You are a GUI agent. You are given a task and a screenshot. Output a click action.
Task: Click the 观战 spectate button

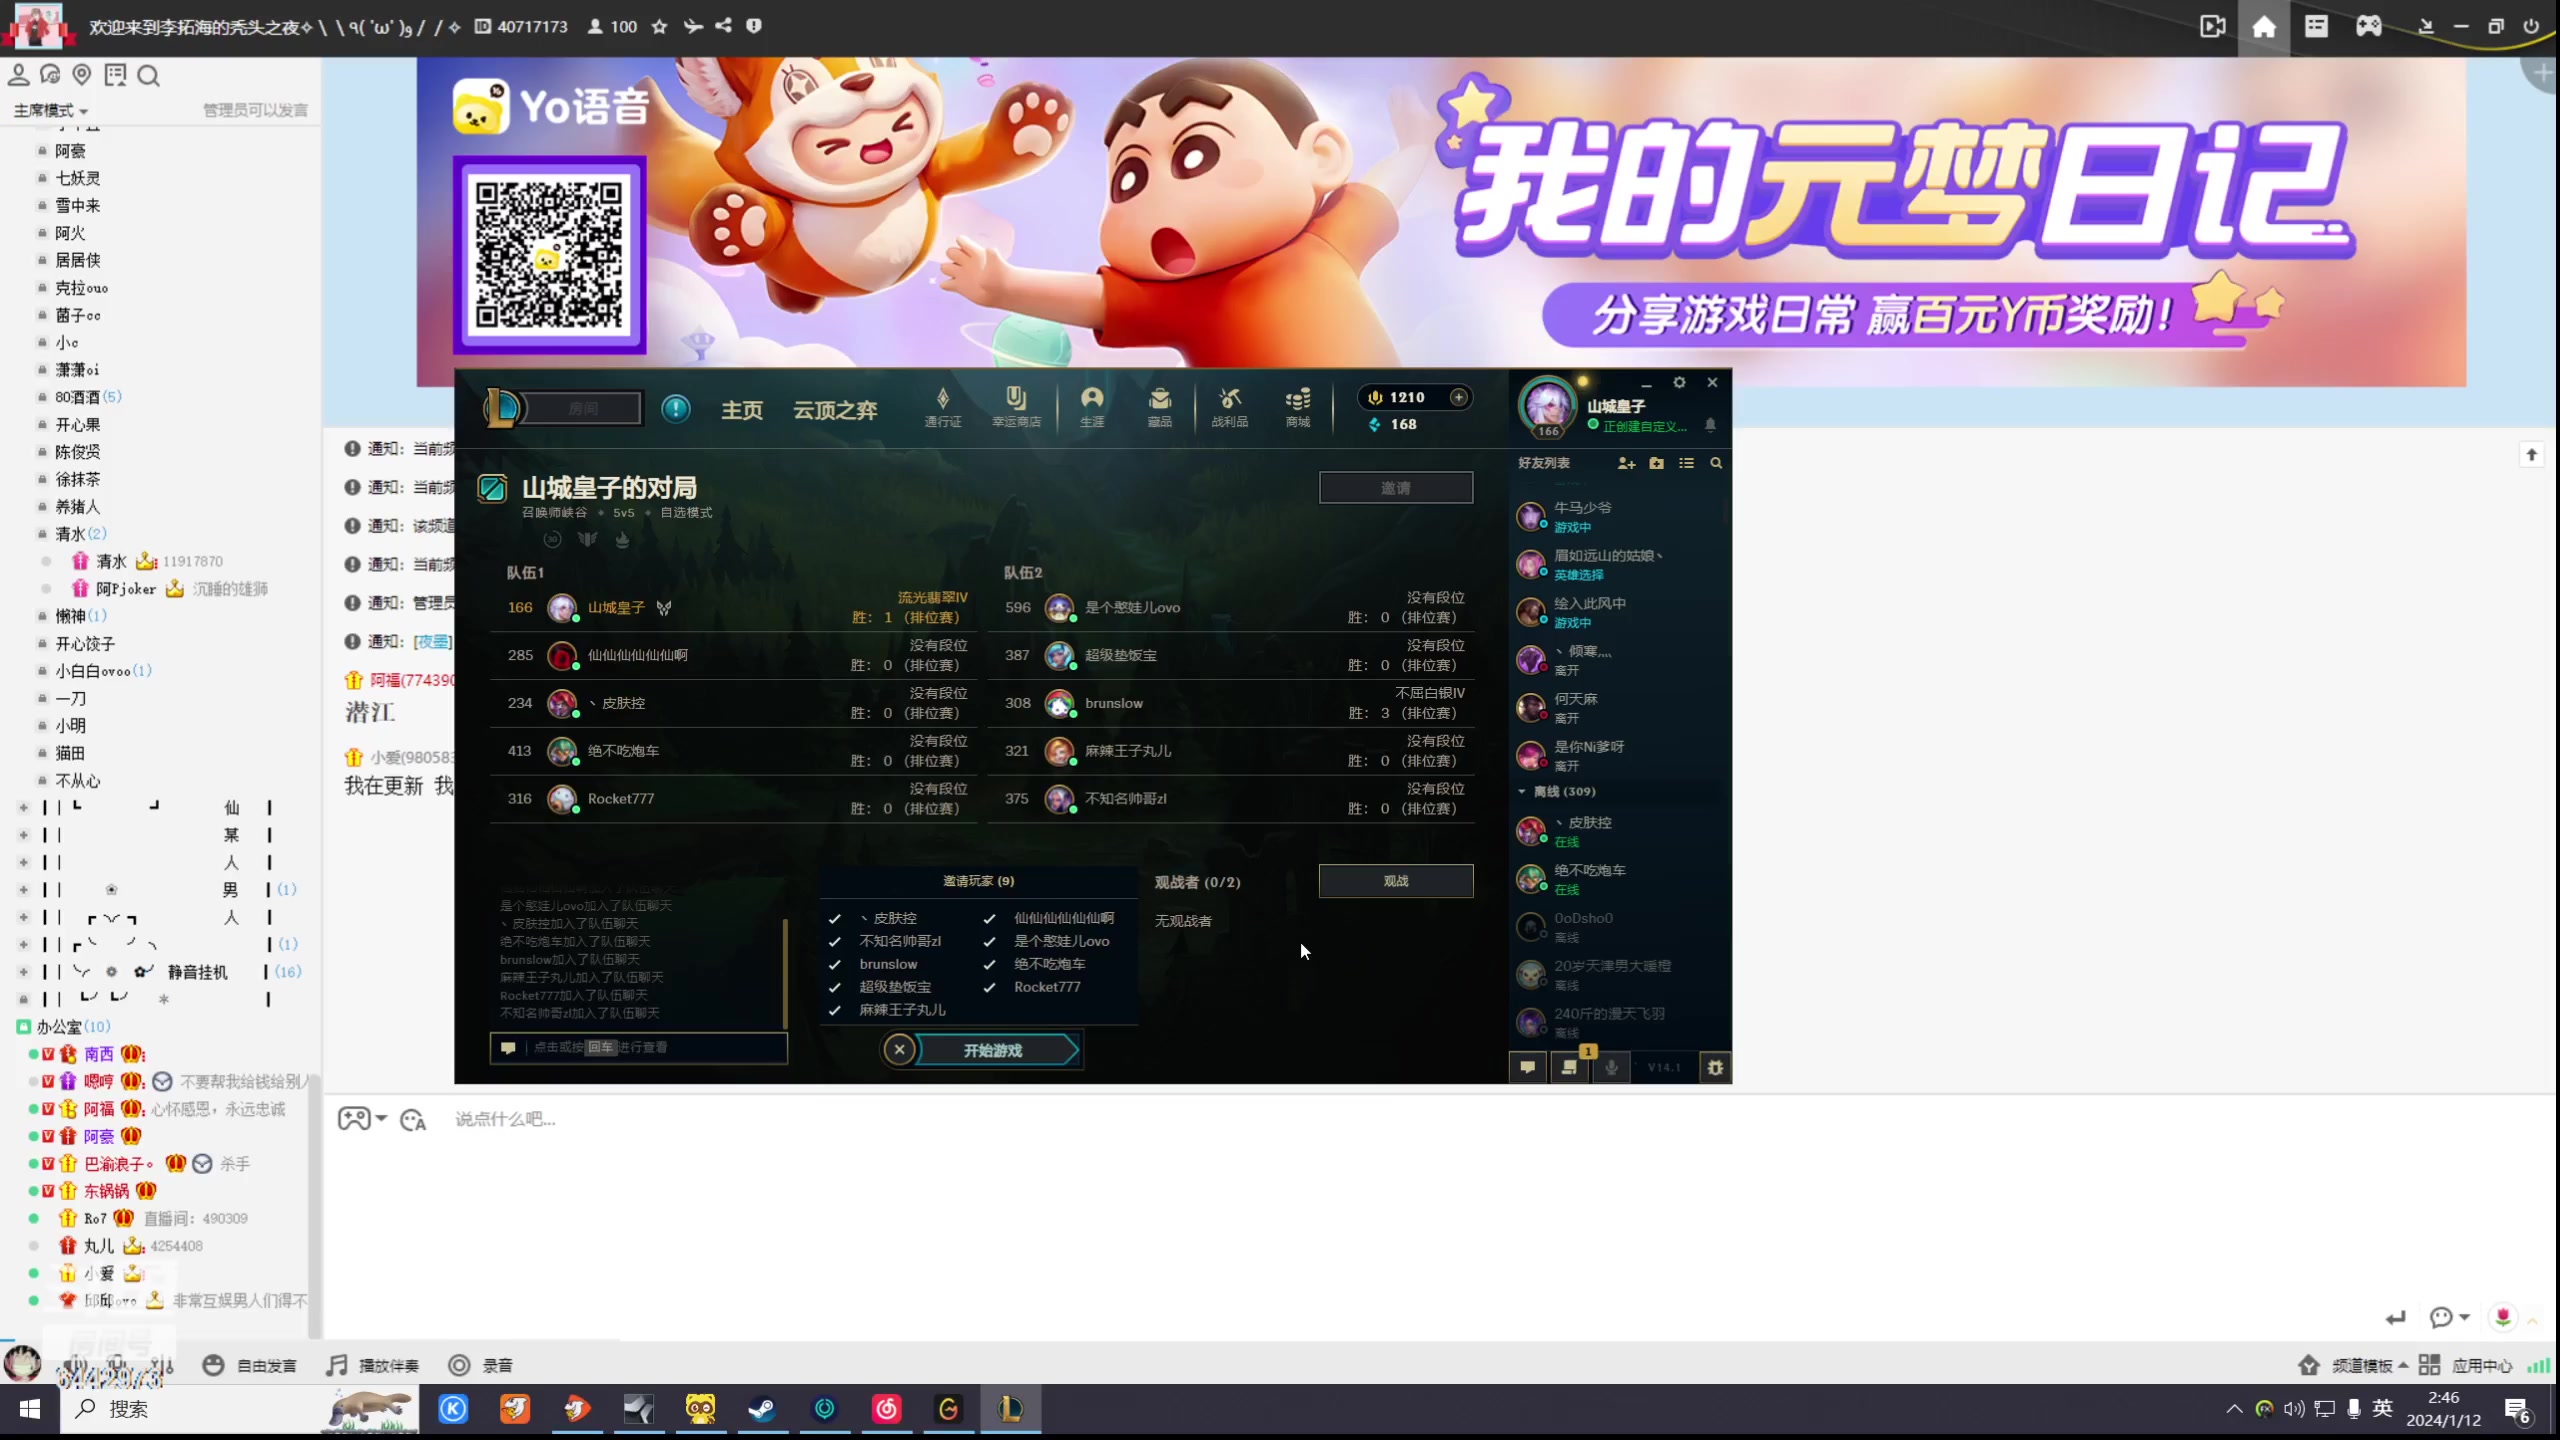(1395, 880)
